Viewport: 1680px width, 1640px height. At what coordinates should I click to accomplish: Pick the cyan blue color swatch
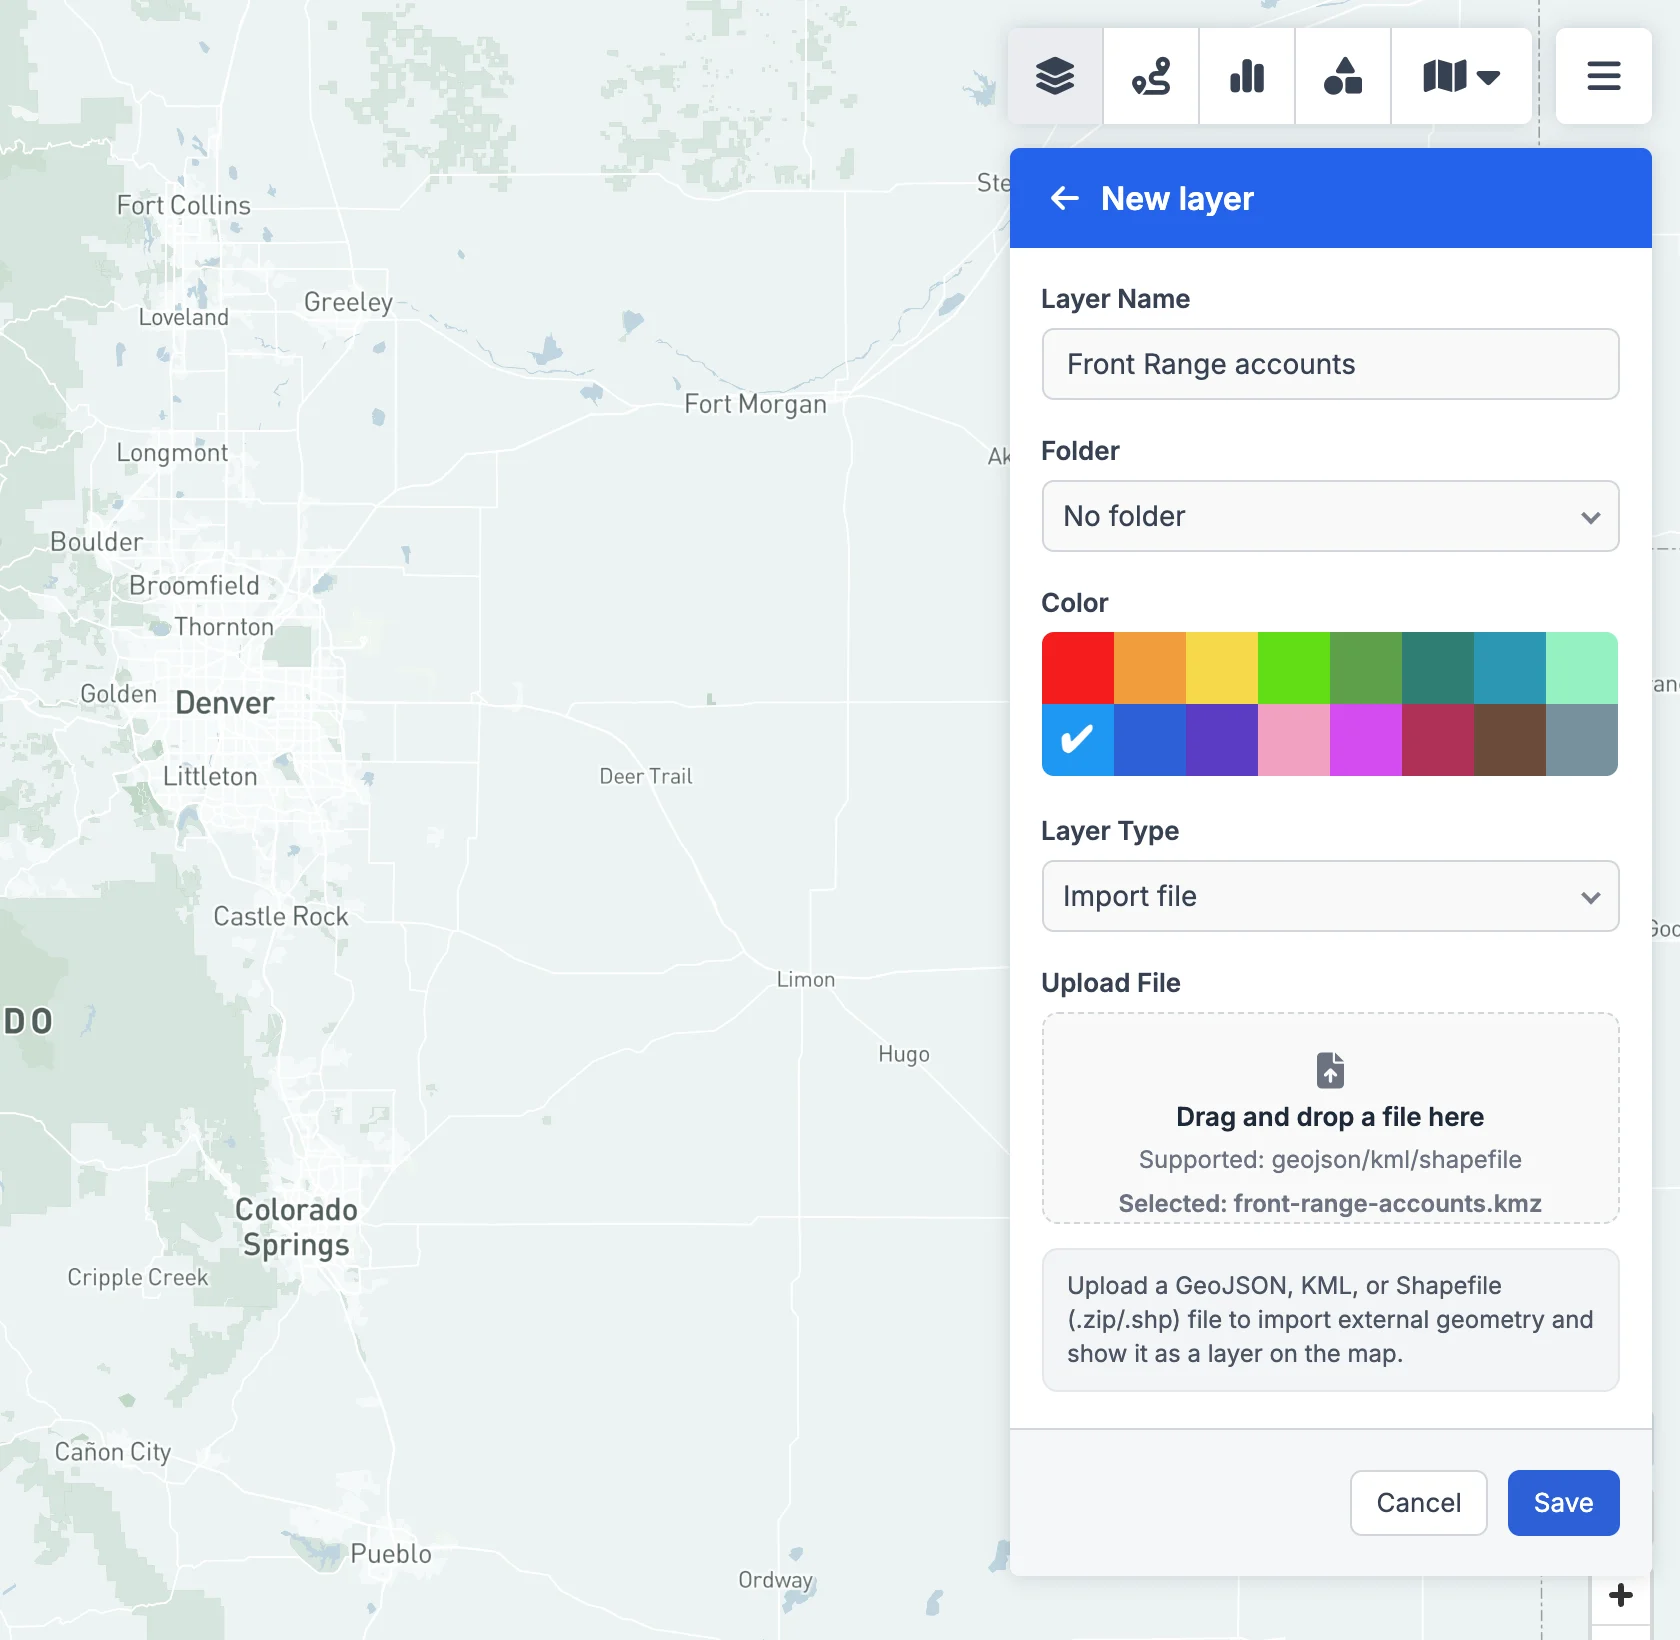coord(1510,668)
